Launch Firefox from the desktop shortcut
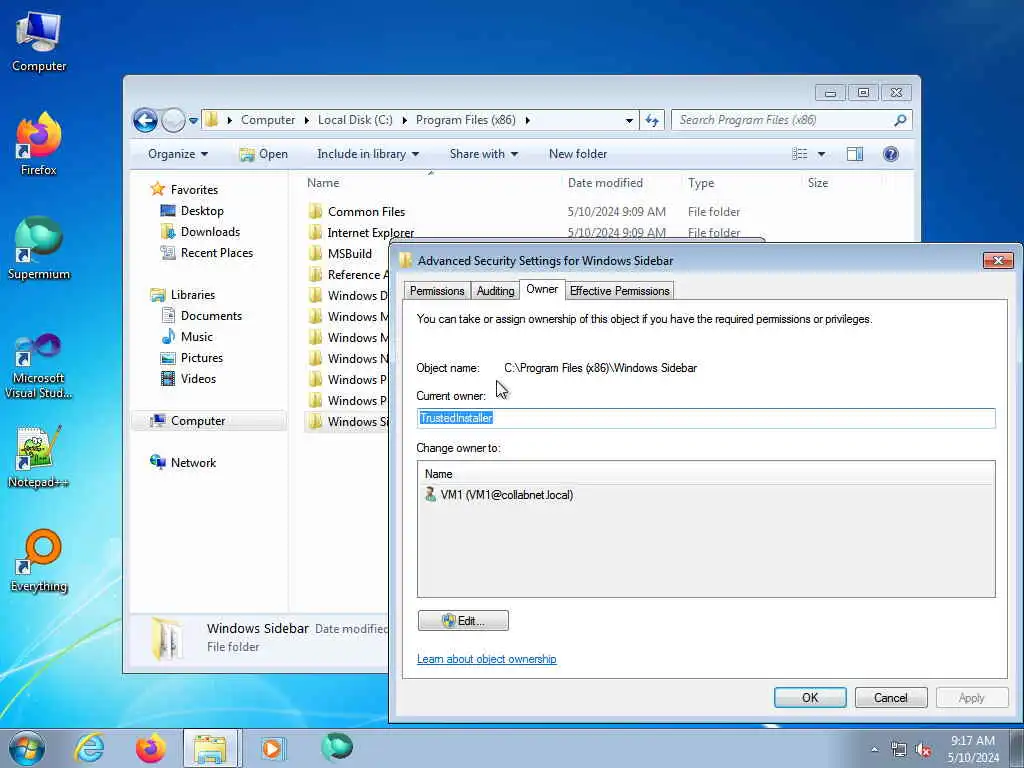 [39, 144]
